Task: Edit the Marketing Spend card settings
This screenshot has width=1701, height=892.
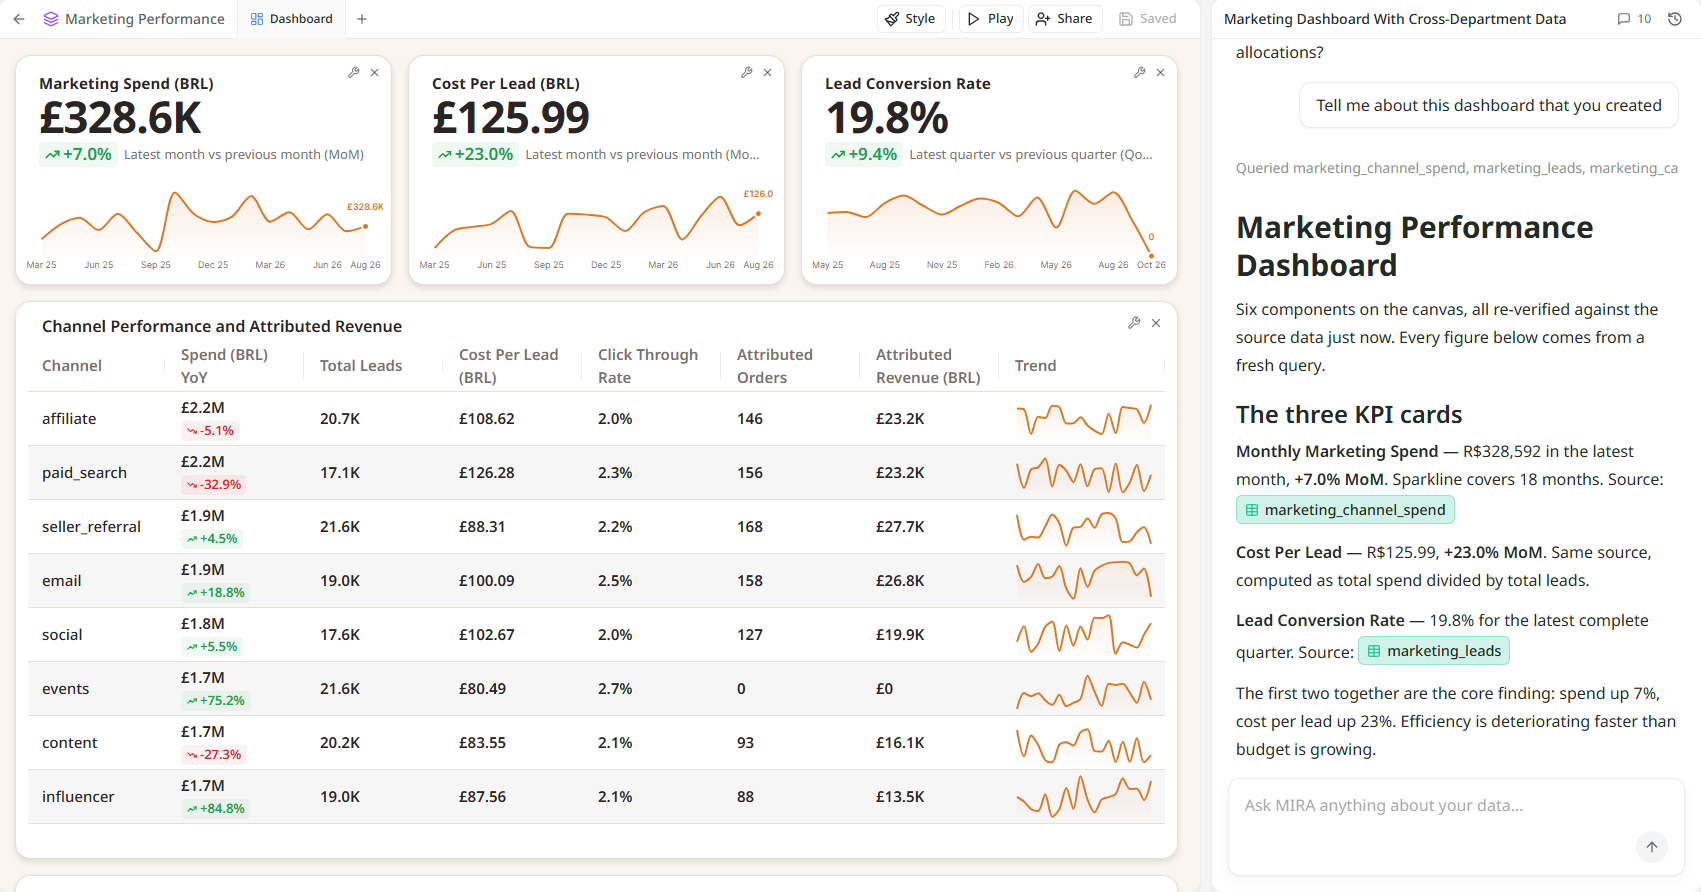Action: click(353, 72)
